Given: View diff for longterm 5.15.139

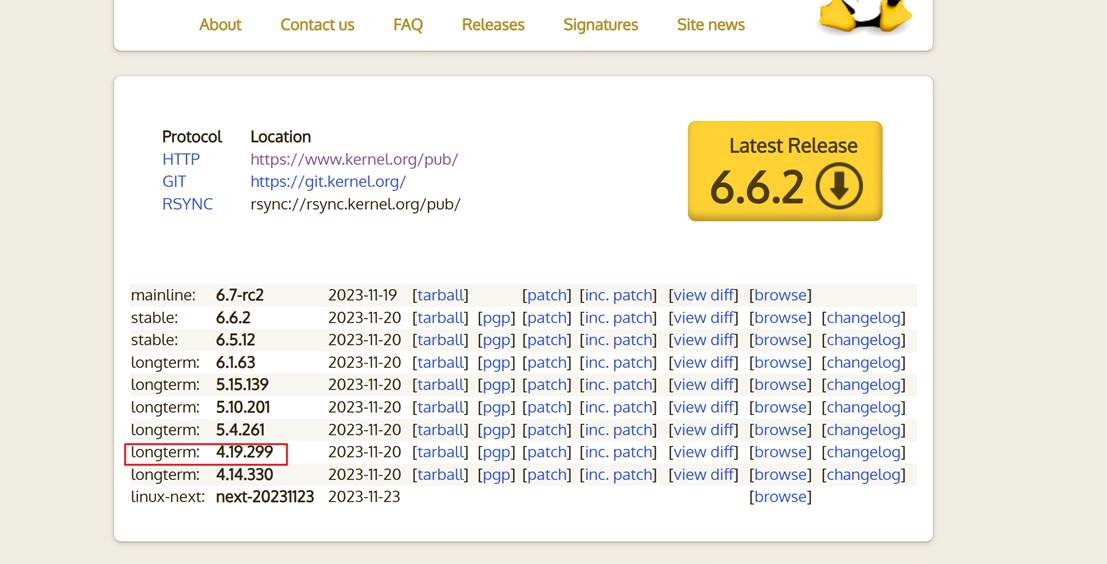Looking at the screenshot, I should (703, 385).
